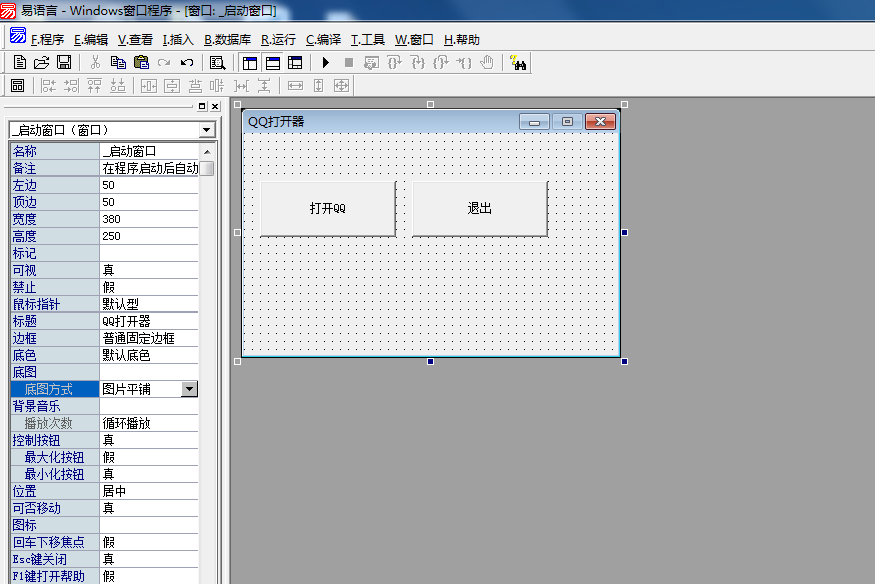The height and width of the screenshot is (584, 875).
Task: Toggle the Esc键关闭 property value
Action: click(x=148, y=559)
